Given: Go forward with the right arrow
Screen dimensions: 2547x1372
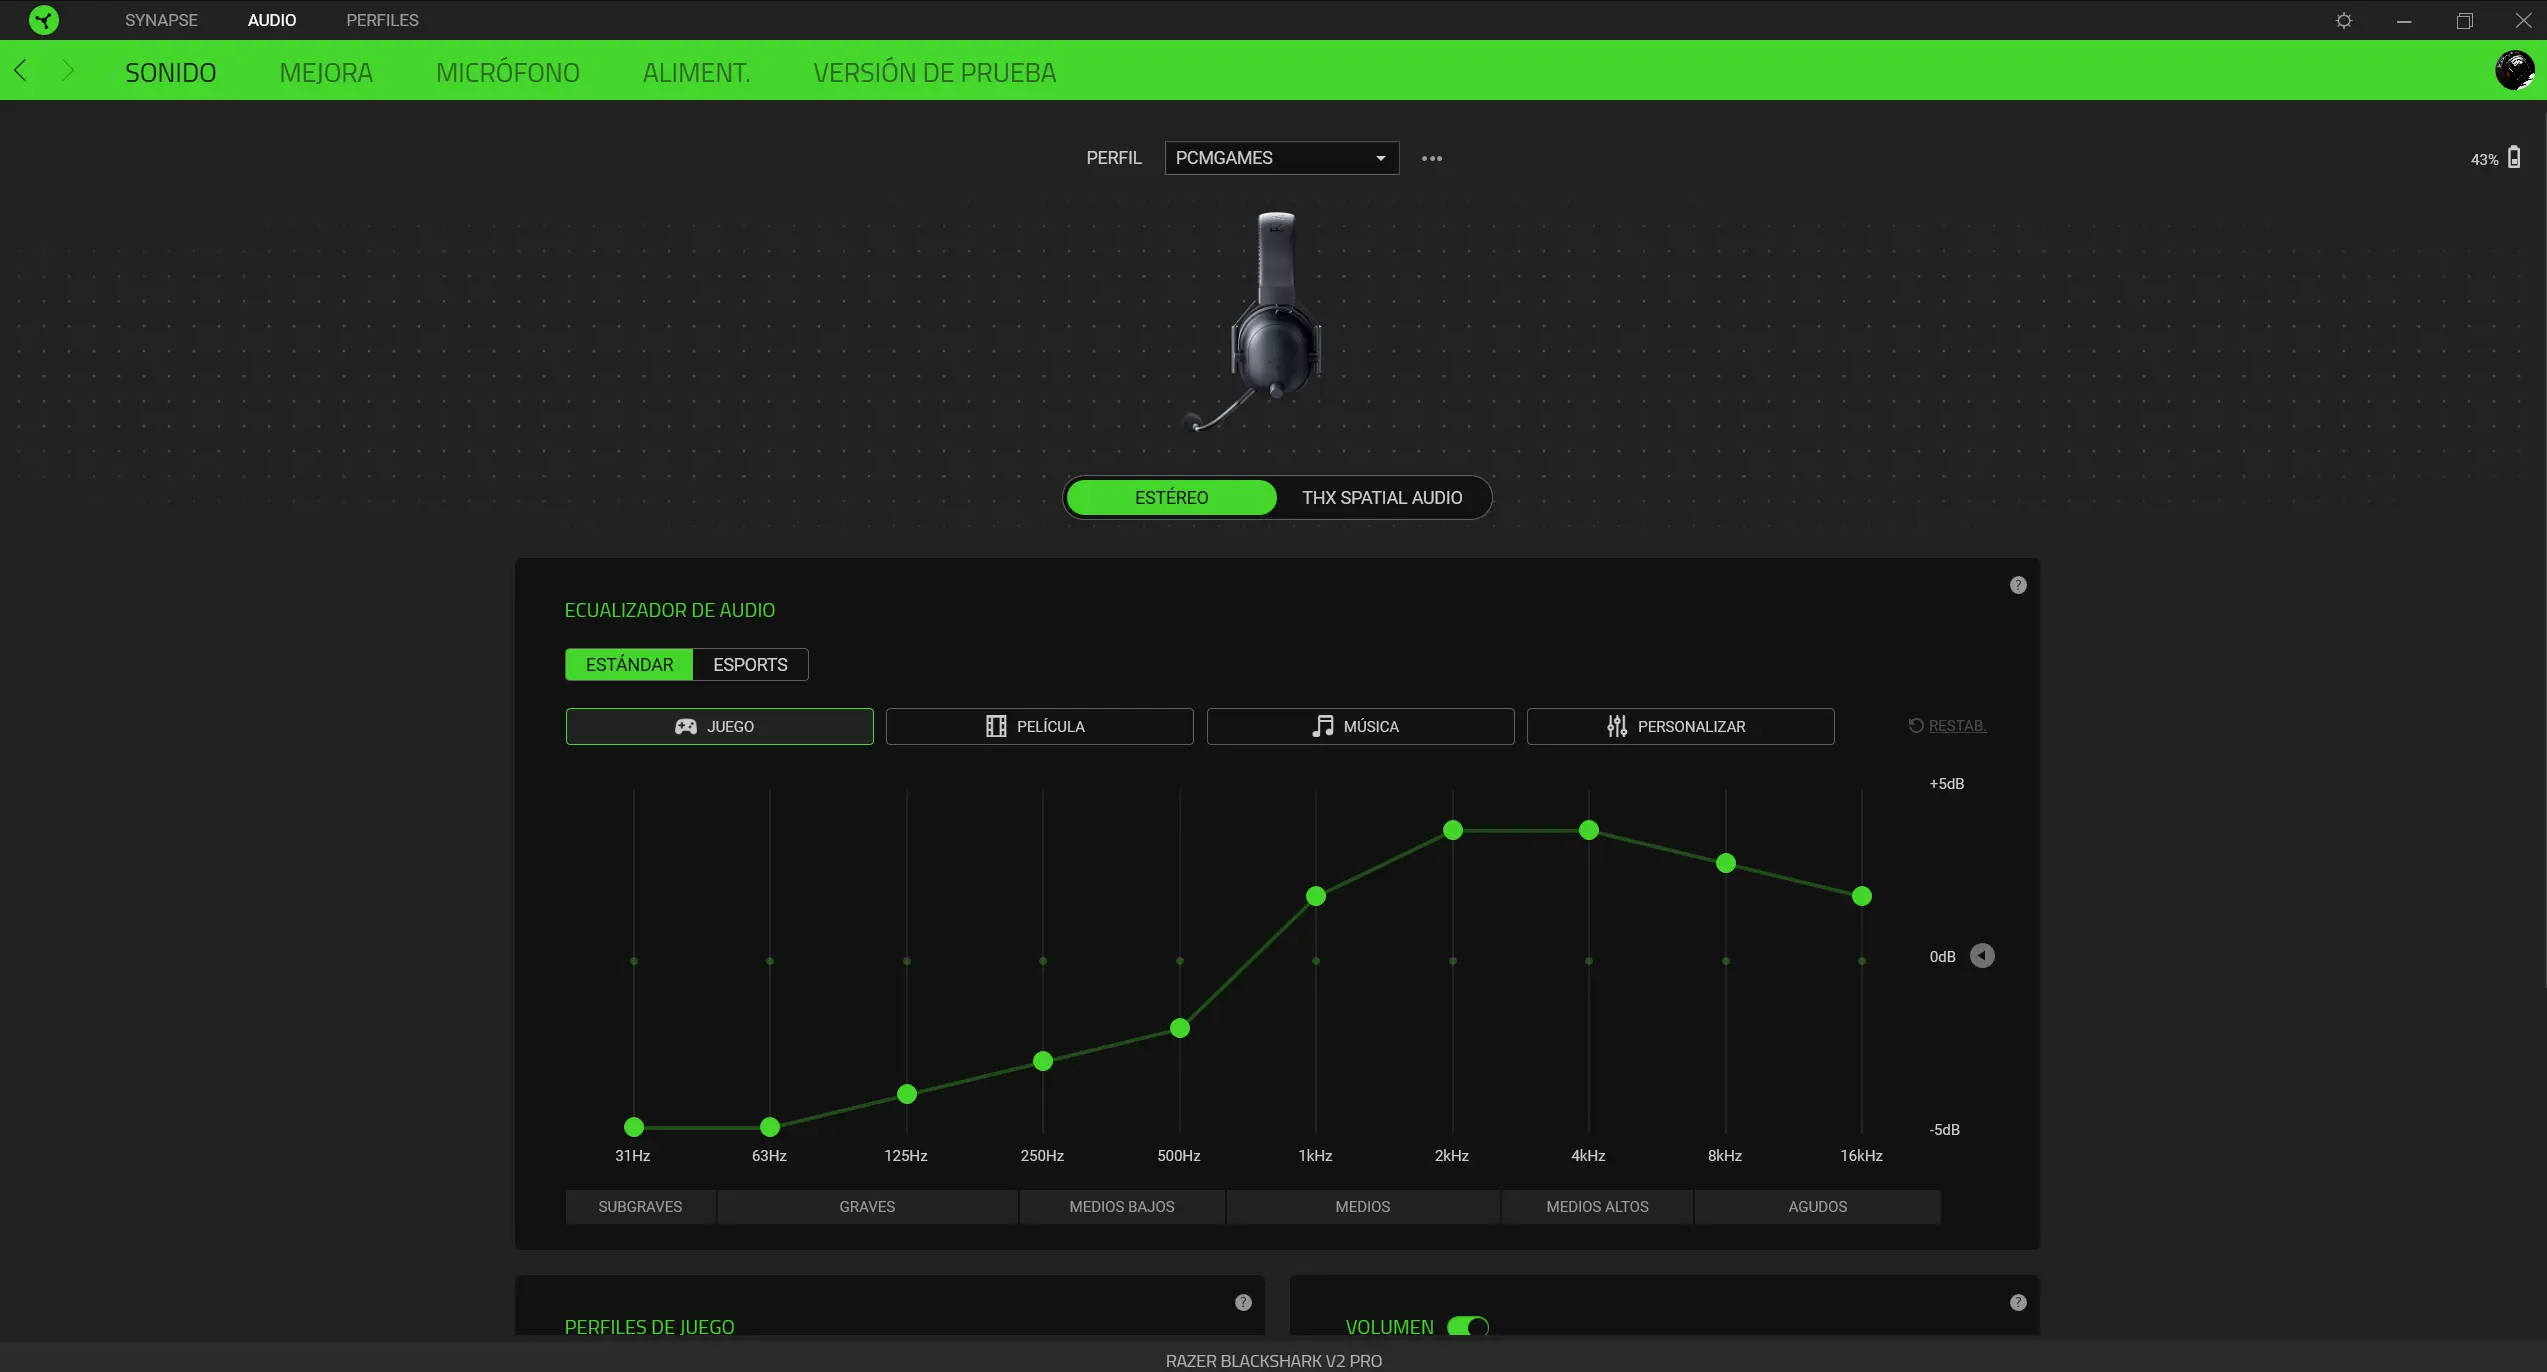Looking at the screenshot, I should 67,70.
